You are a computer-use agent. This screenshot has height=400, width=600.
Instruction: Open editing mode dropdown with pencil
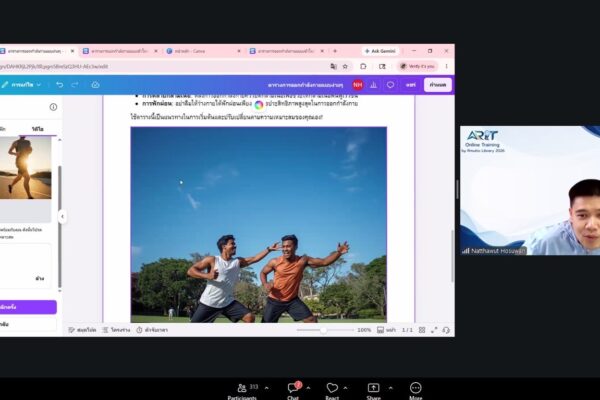pos(21,85)
